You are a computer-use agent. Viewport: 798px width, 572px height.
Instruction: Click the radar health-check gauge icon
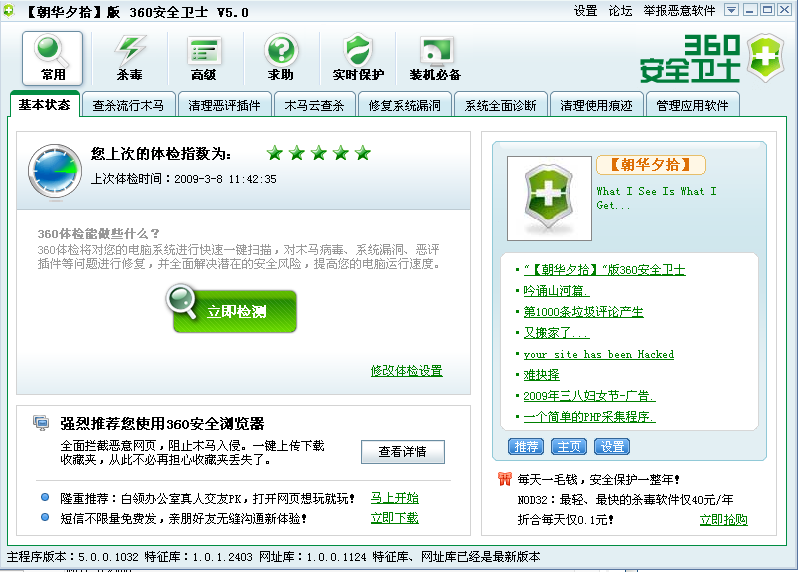[x=54, y=171]
